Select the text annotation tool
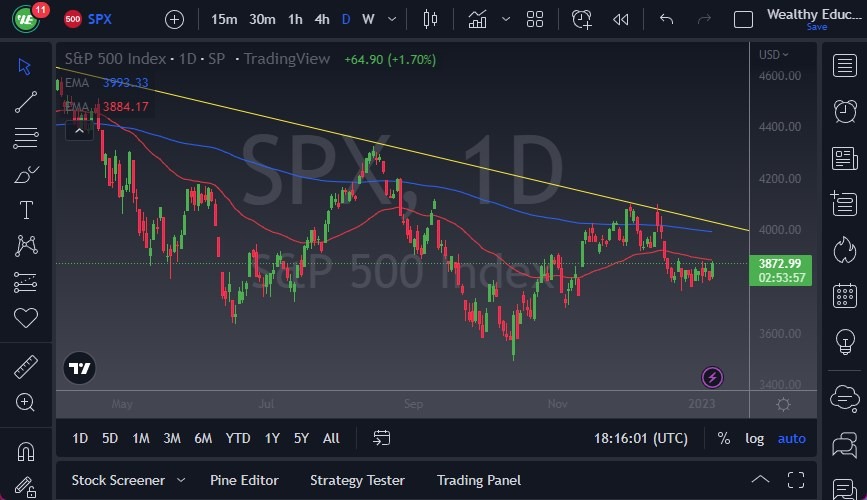Image resolution: width=867 pixels, height=500 pixels. (26, 210)
